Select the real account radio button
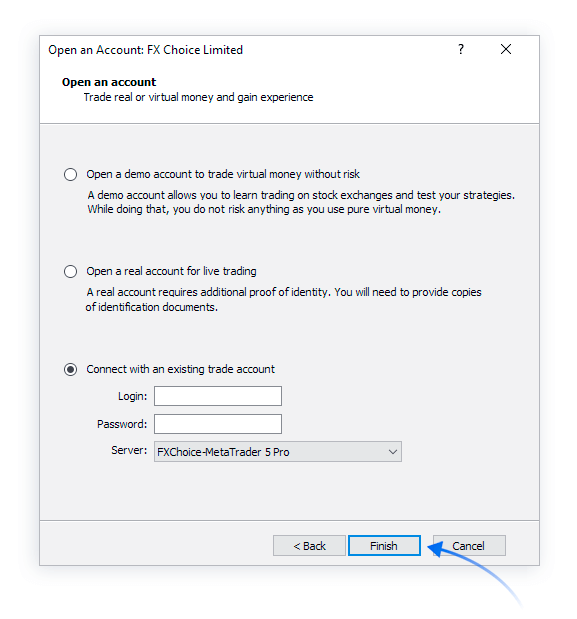 [x=70, y=271]
